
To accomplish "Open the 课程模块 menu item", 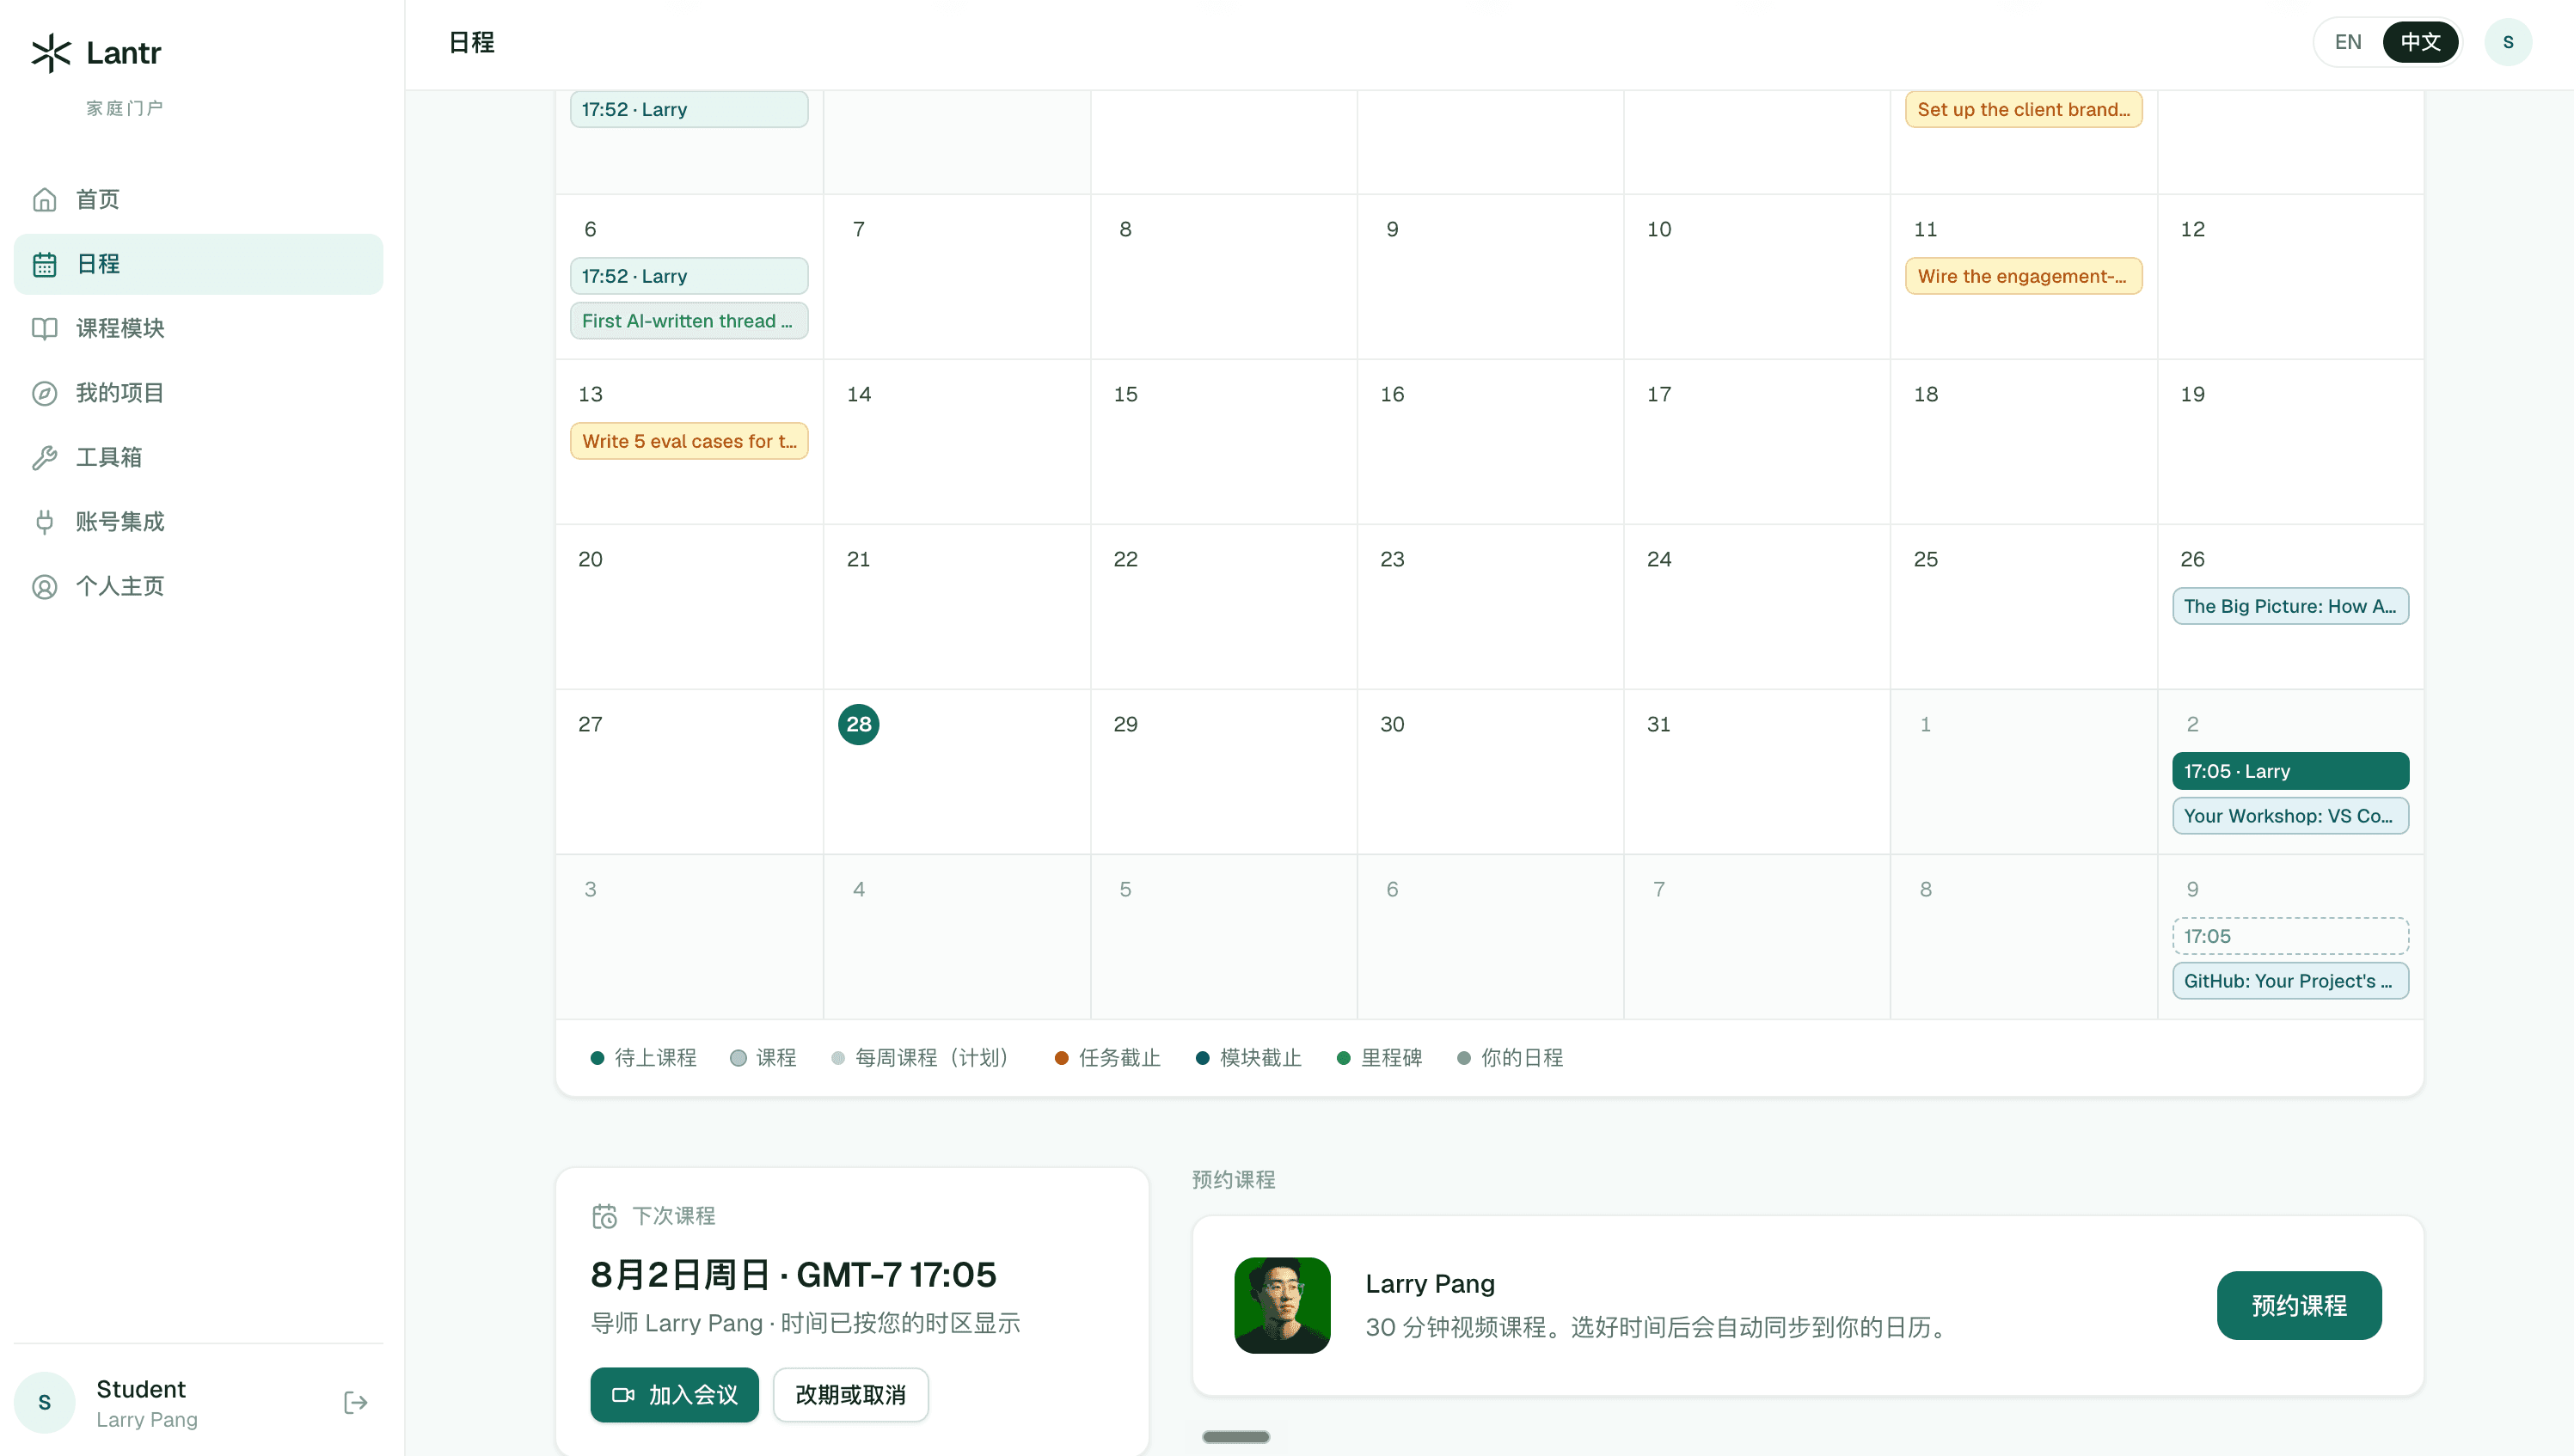I will (198, 328).
